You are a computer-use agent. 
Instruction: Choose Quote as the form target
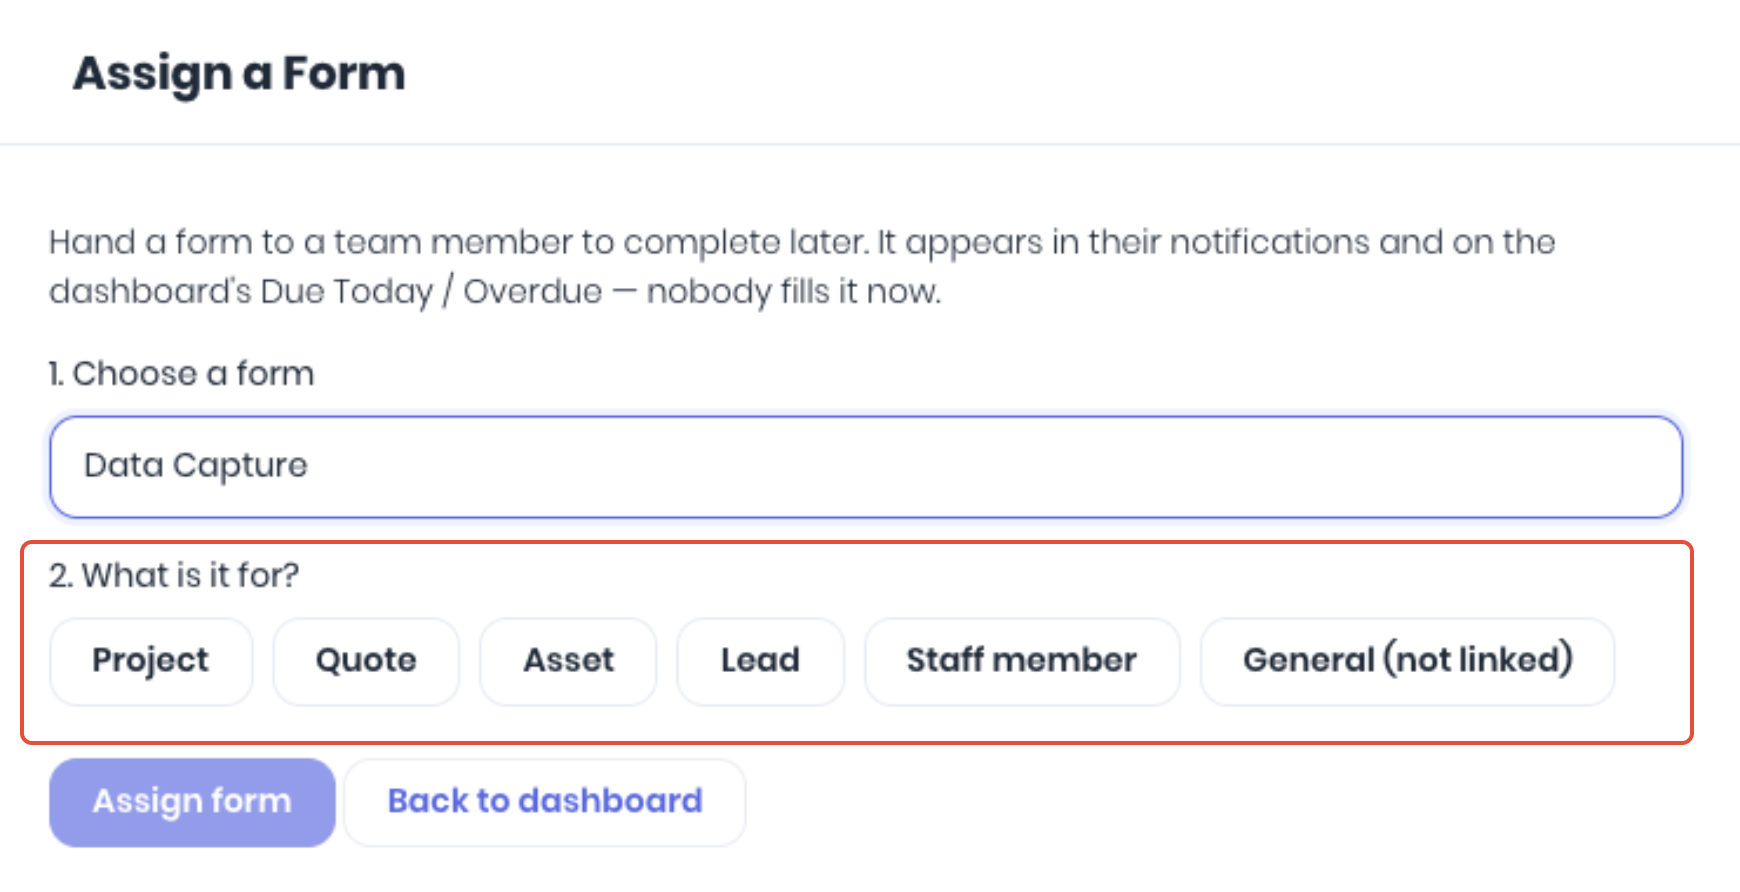[x=366, y=661]
